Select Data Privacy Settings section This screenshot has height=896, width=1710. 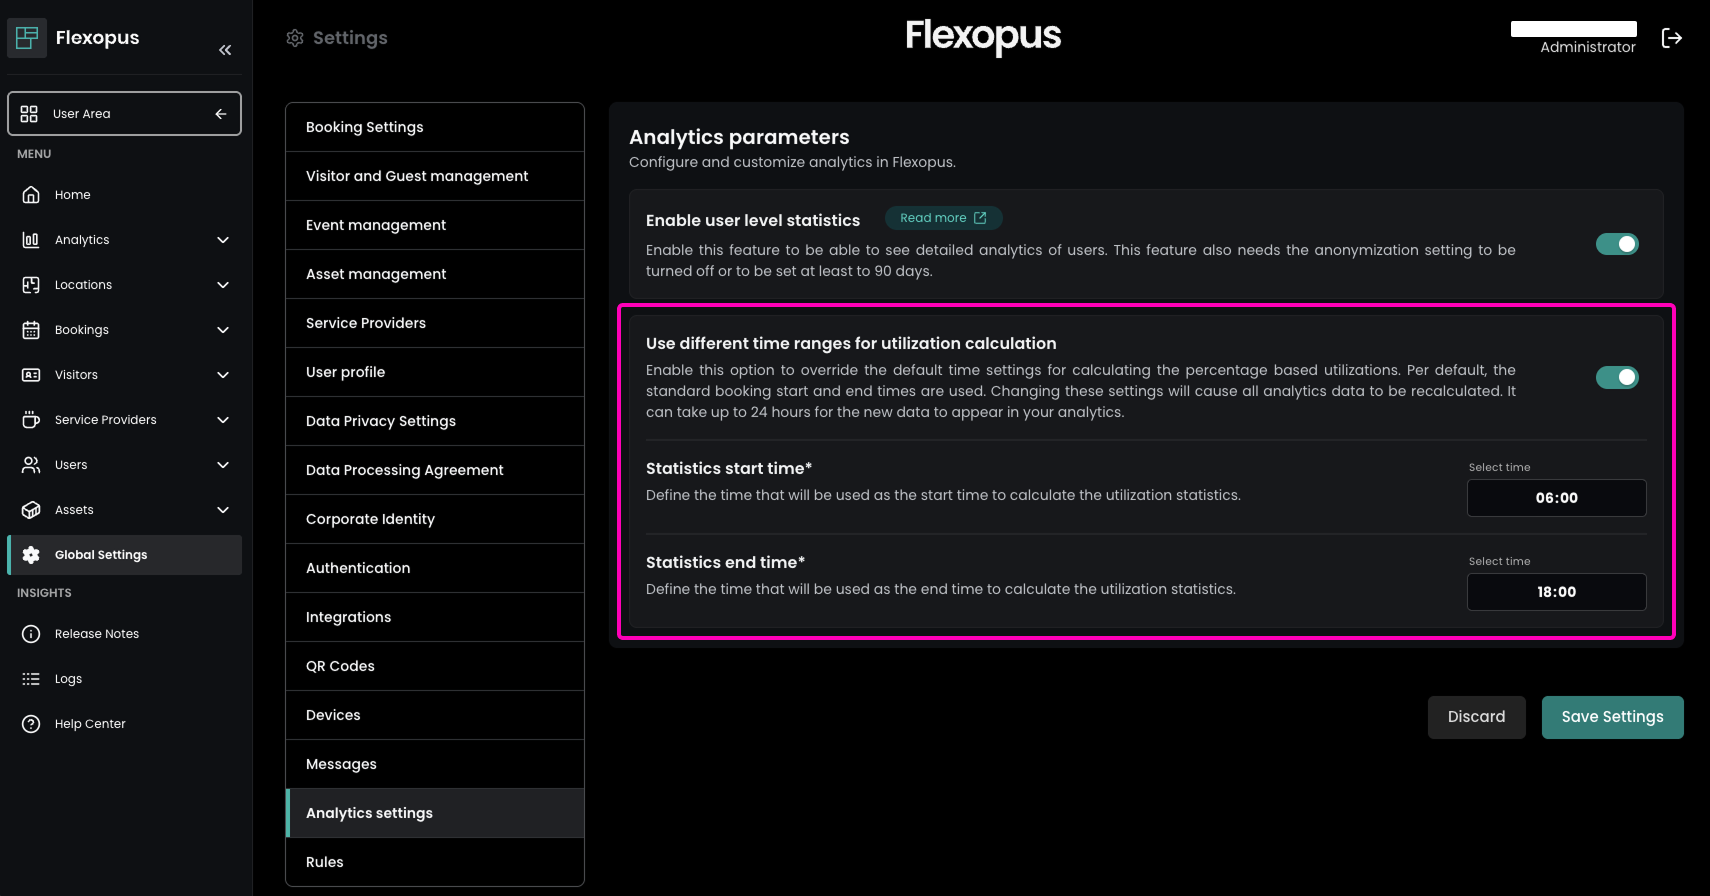[x=434, y=421]
